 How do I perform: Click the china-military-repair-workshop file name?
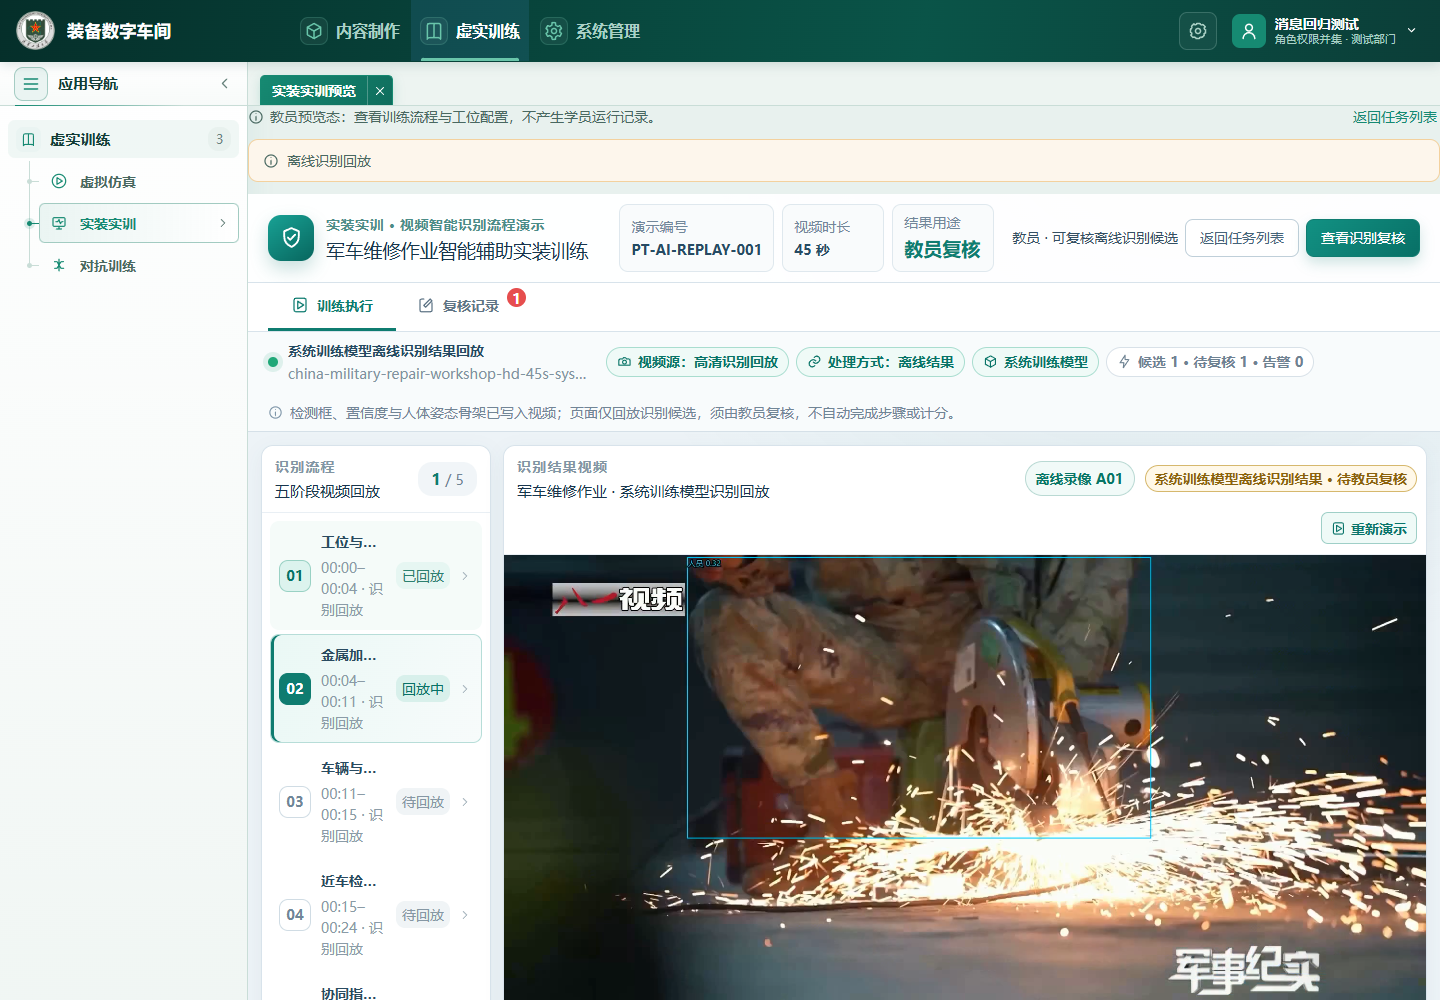437,374
